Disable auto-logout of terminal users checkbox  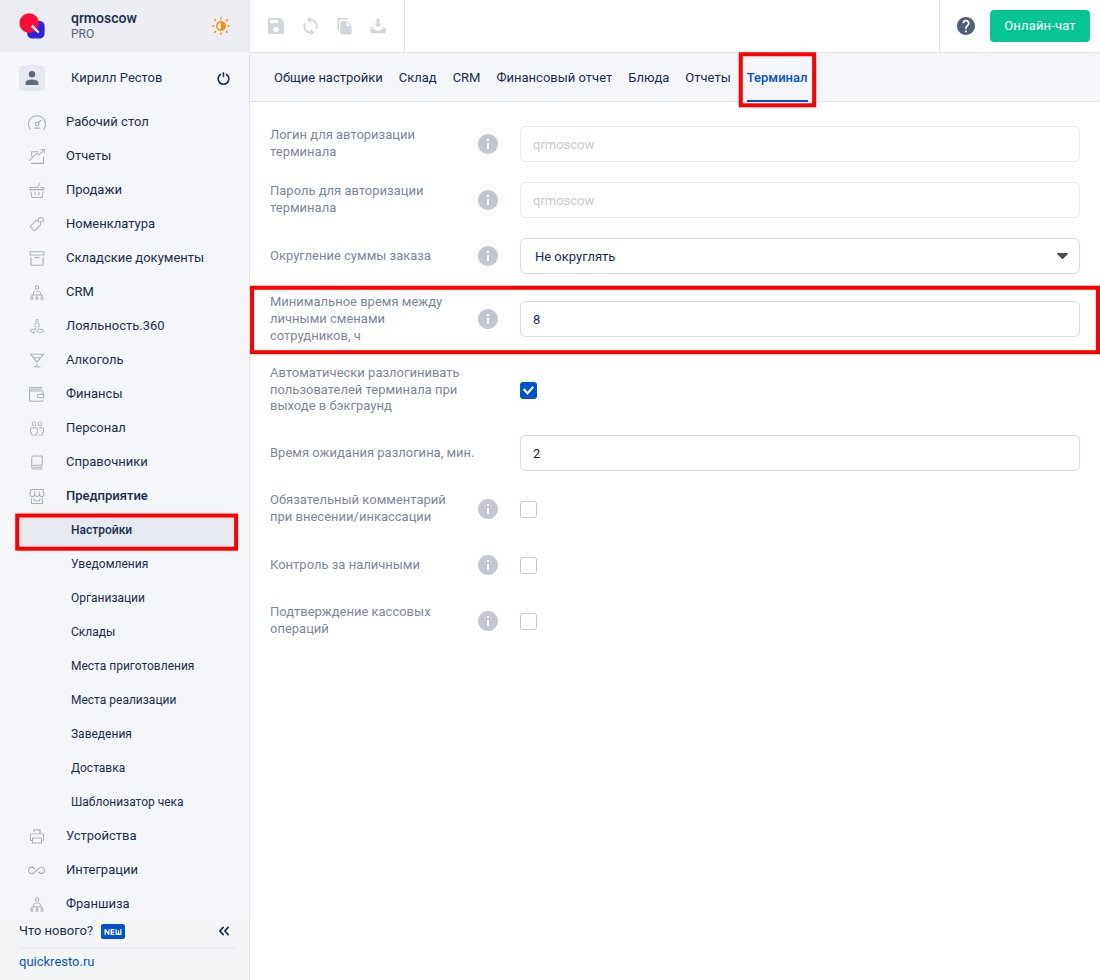tap(529, 390)
